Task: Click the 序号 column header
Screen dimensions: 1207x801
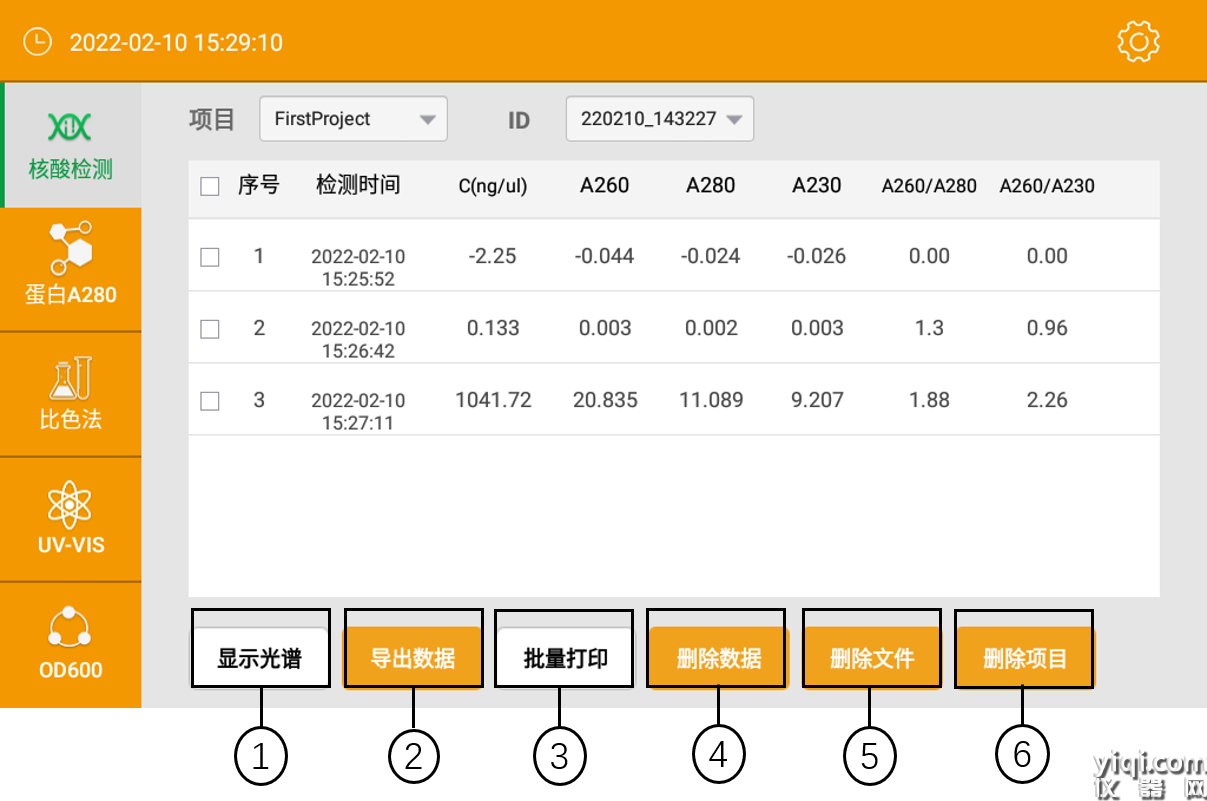Action: coord(259,185)
